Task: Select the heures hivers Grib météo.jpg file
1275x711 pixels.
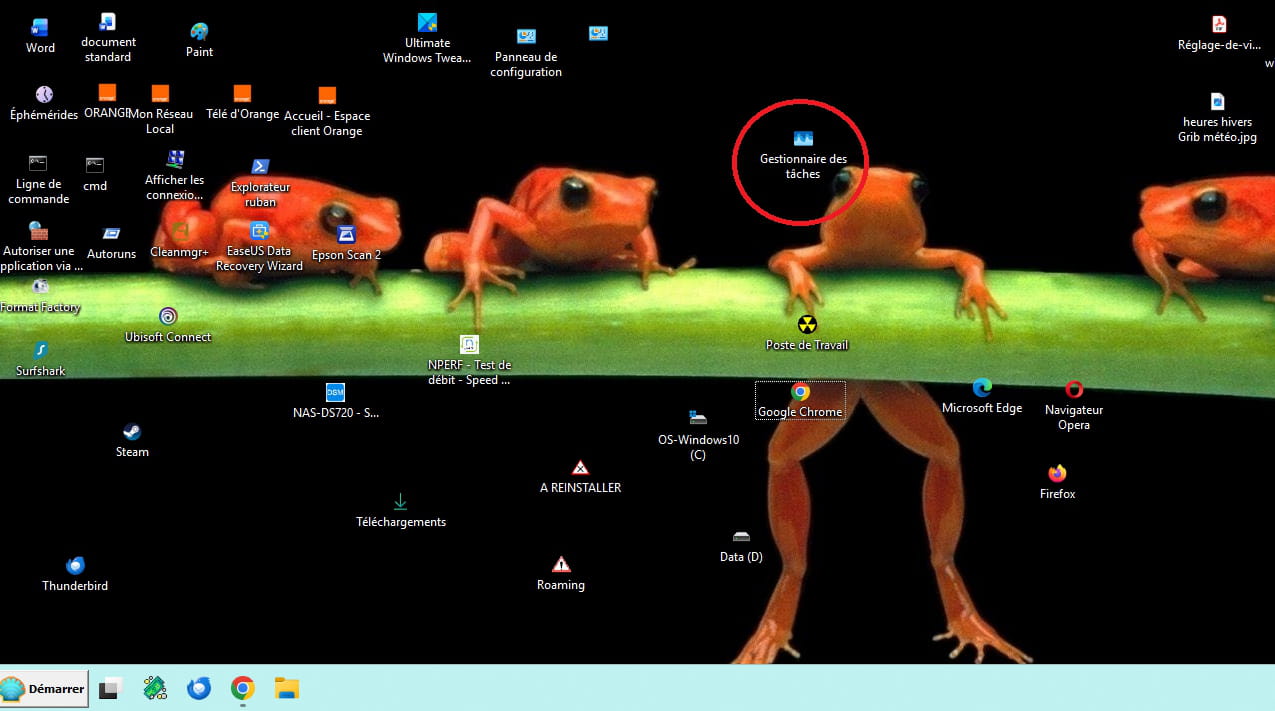Action: [1217, 102]
